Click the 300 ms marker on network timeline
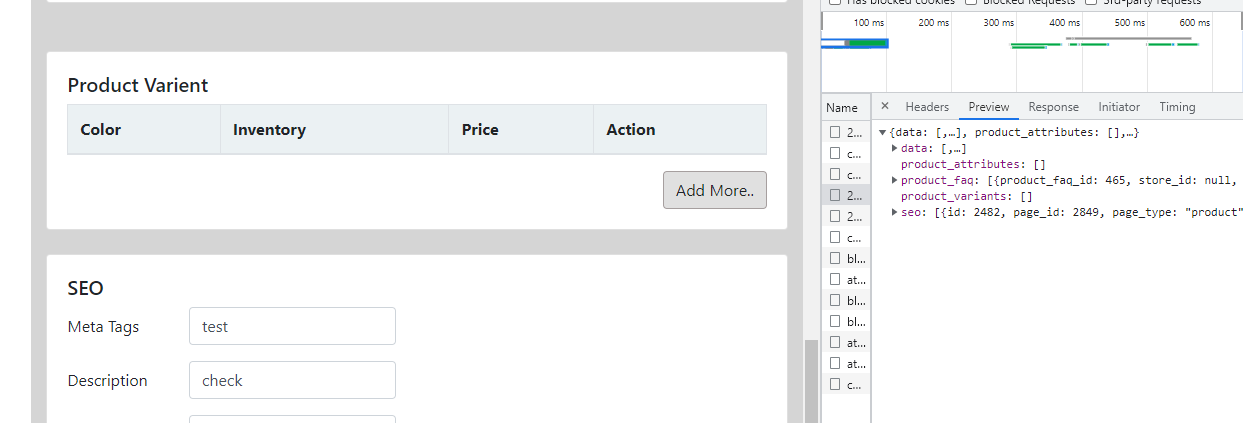 [x=998, y=22]
